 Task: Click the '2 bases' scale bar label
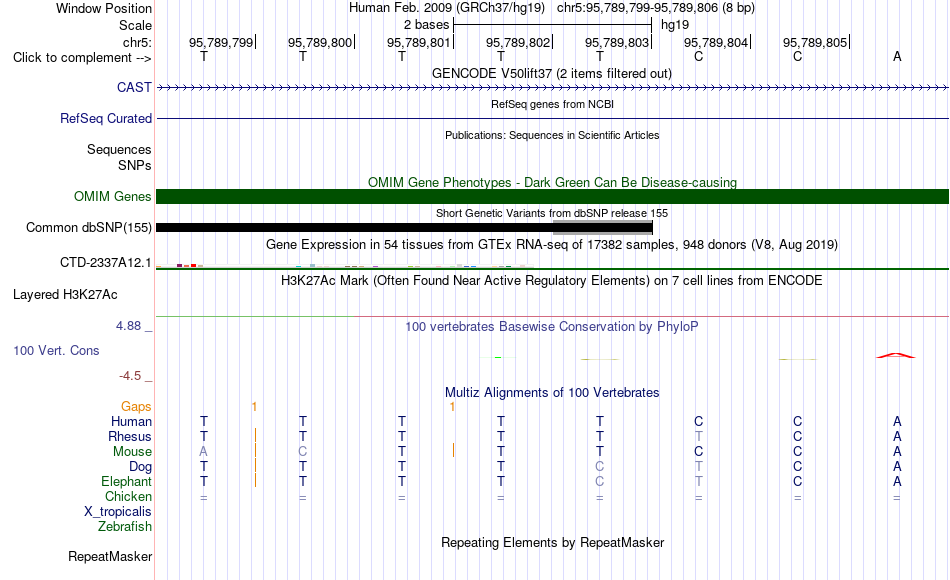[x=427, y=25]
